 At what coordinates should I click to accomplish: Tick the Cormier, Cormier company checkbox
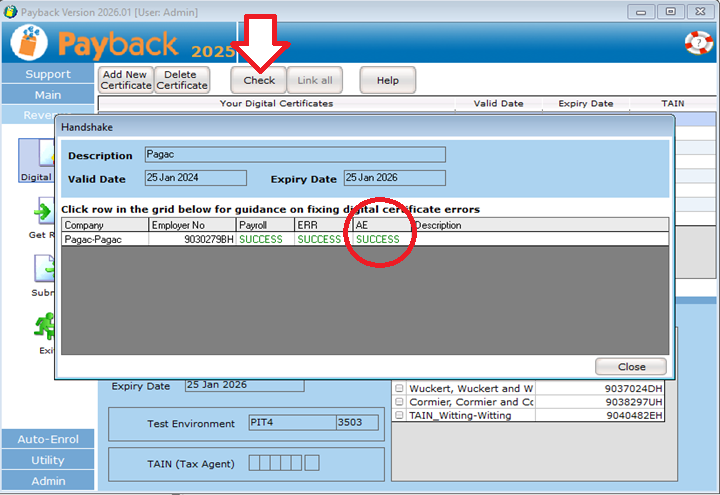click(399, 402)
